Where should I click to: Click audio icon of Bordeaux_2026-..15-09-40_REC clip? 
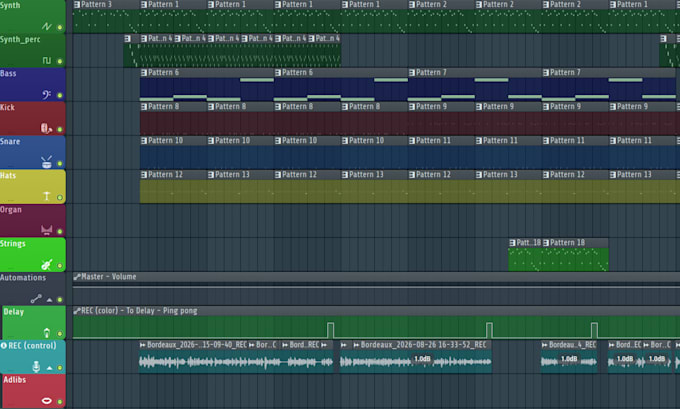coord(143,345)
